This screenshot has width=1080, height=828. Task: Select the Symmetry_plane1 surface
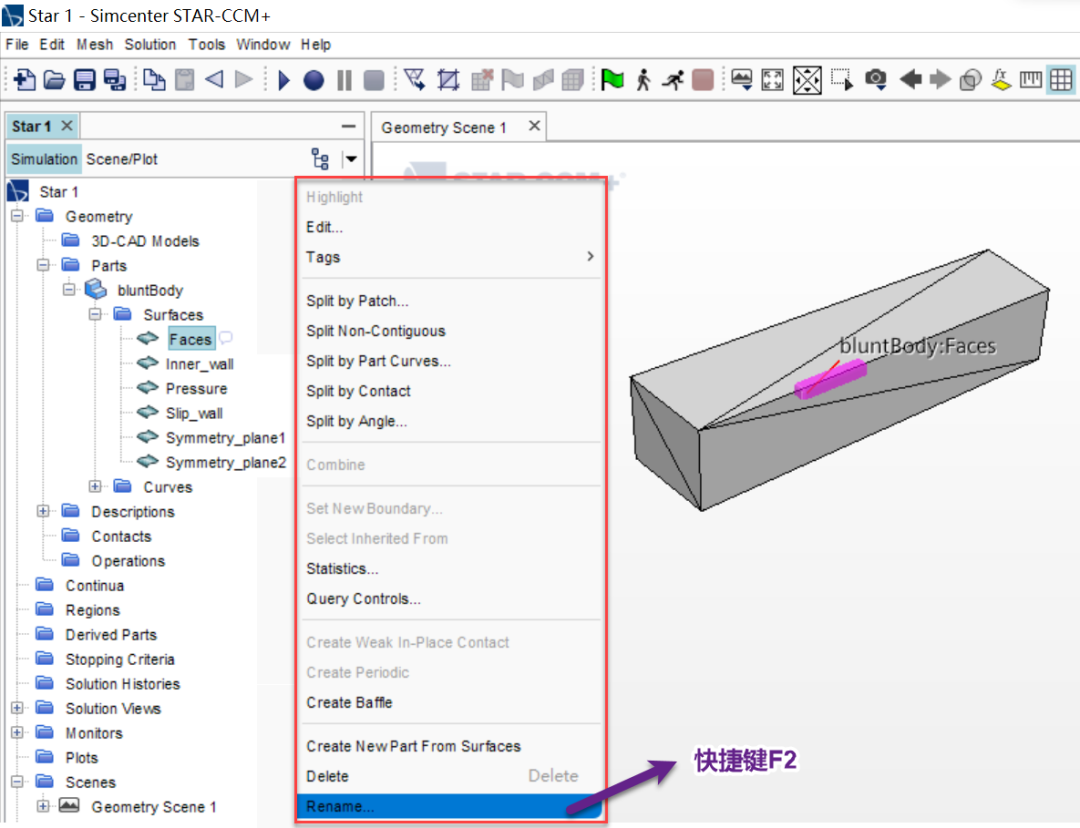coord(226,438)
